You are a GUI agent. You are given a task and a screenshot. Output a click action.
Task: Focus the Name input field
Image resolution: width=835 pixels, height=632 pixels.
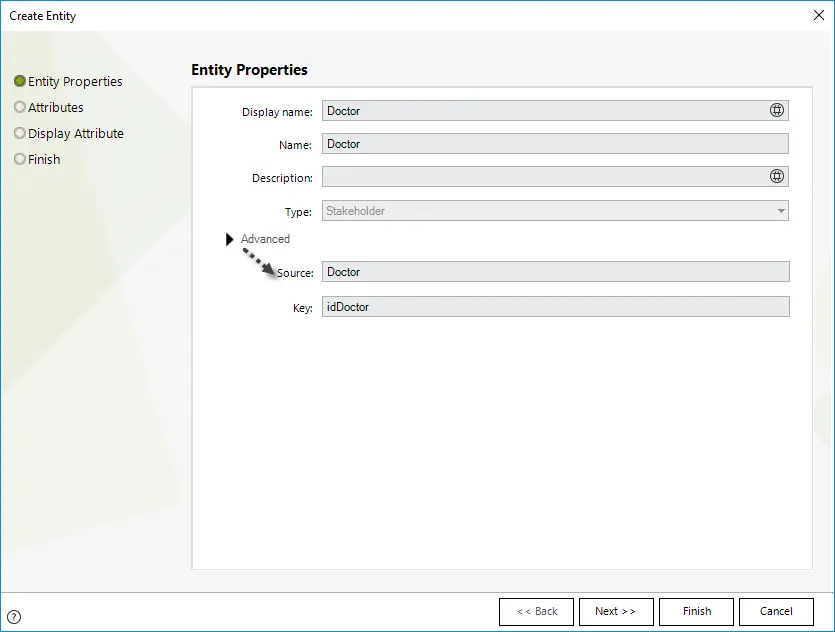[555, 144]
